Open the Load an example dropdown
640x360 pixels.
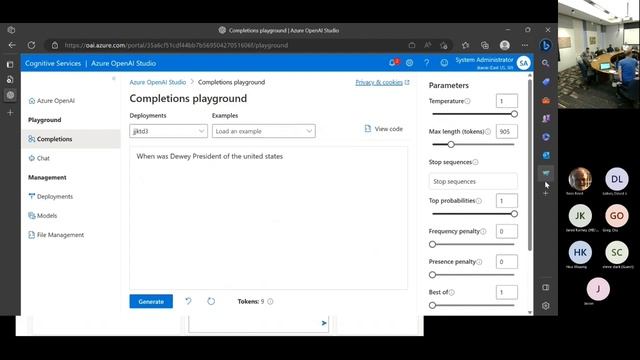tap(264, 131)
